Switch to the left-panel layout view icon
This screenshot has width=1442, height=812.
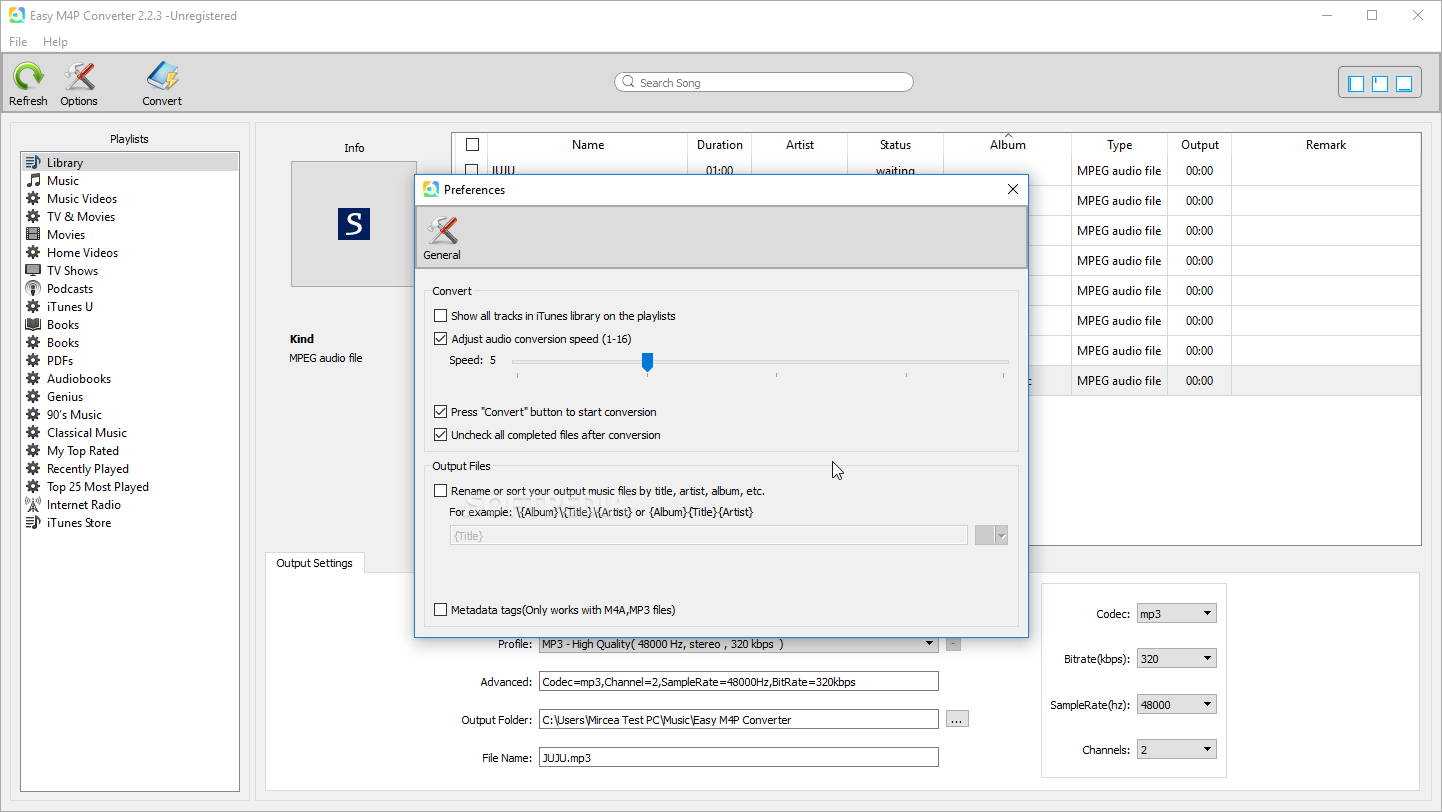(1356, 84)
